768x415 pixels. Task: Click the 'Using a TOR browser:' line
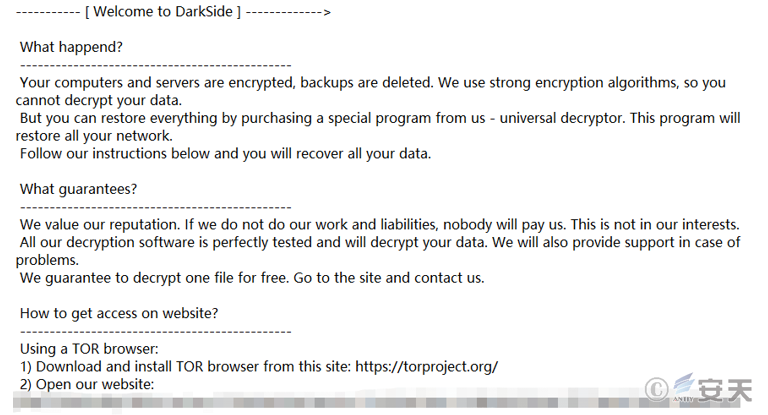click(x=89, y=349)
